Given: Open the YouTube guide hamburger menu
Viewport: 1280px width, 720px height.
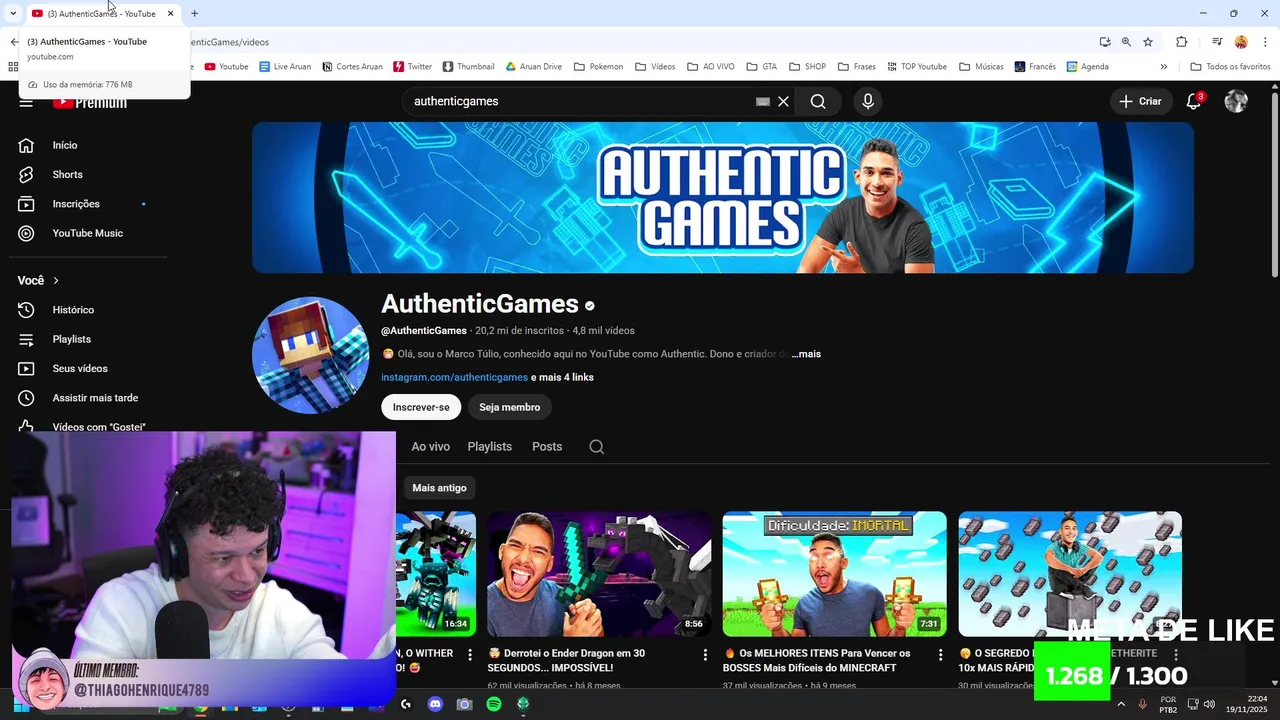Looking at the screenshot, I should [x=26, y=102].
